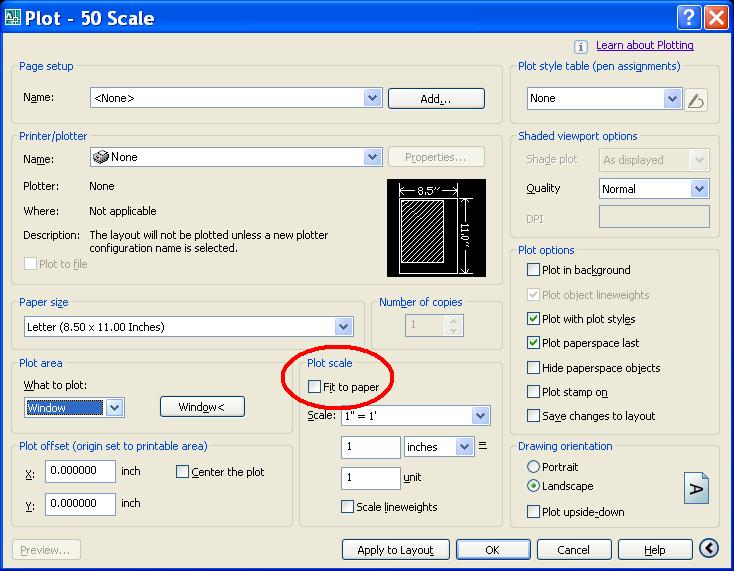Click the X offset input field

pos(81,471)
